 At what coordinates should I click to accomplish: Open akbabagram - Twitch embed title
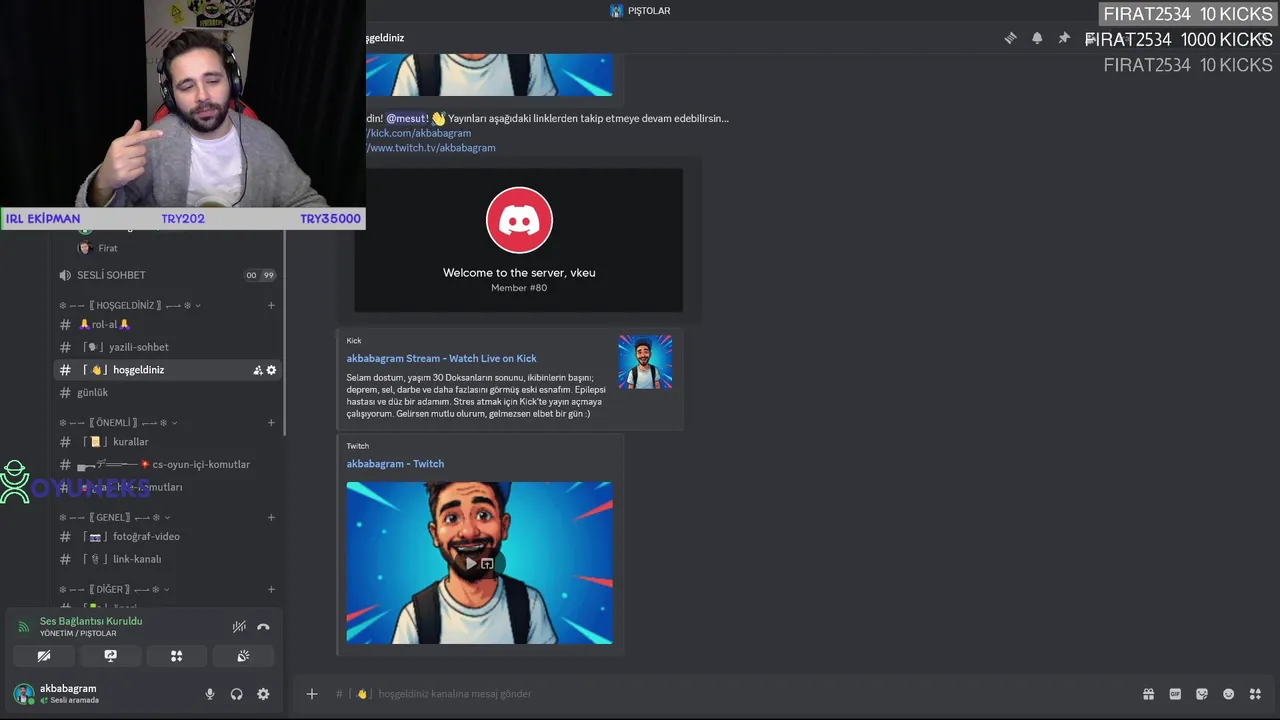tap(395, 464)
